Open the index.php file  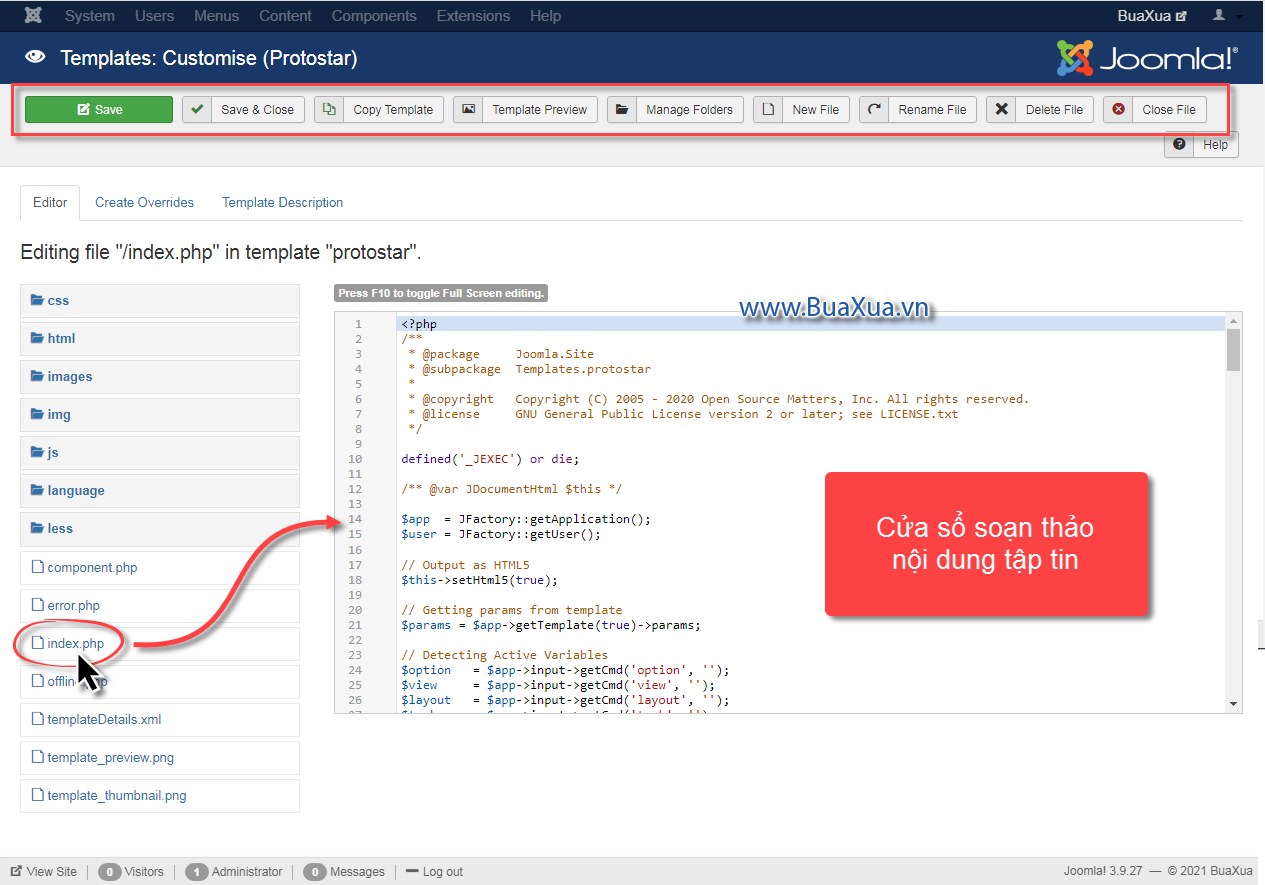75,643
